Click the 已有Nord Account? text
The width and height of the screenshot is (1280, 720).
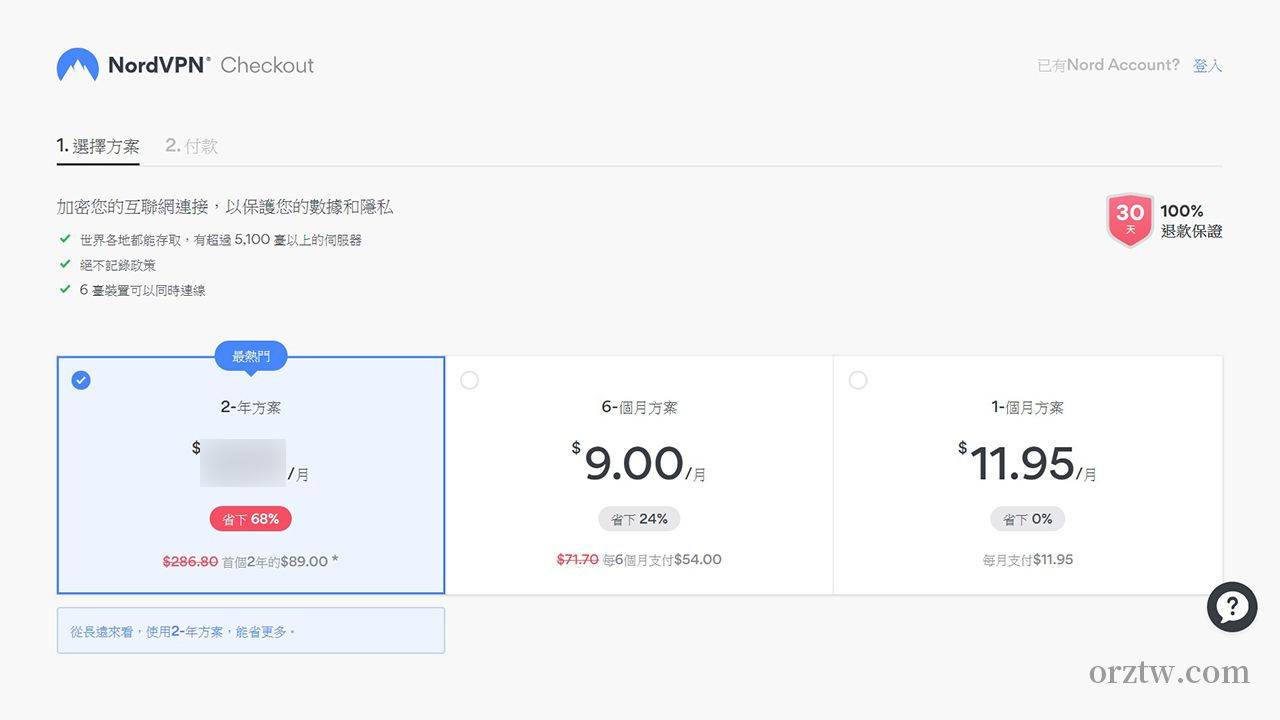click(x=1109, y=65)
